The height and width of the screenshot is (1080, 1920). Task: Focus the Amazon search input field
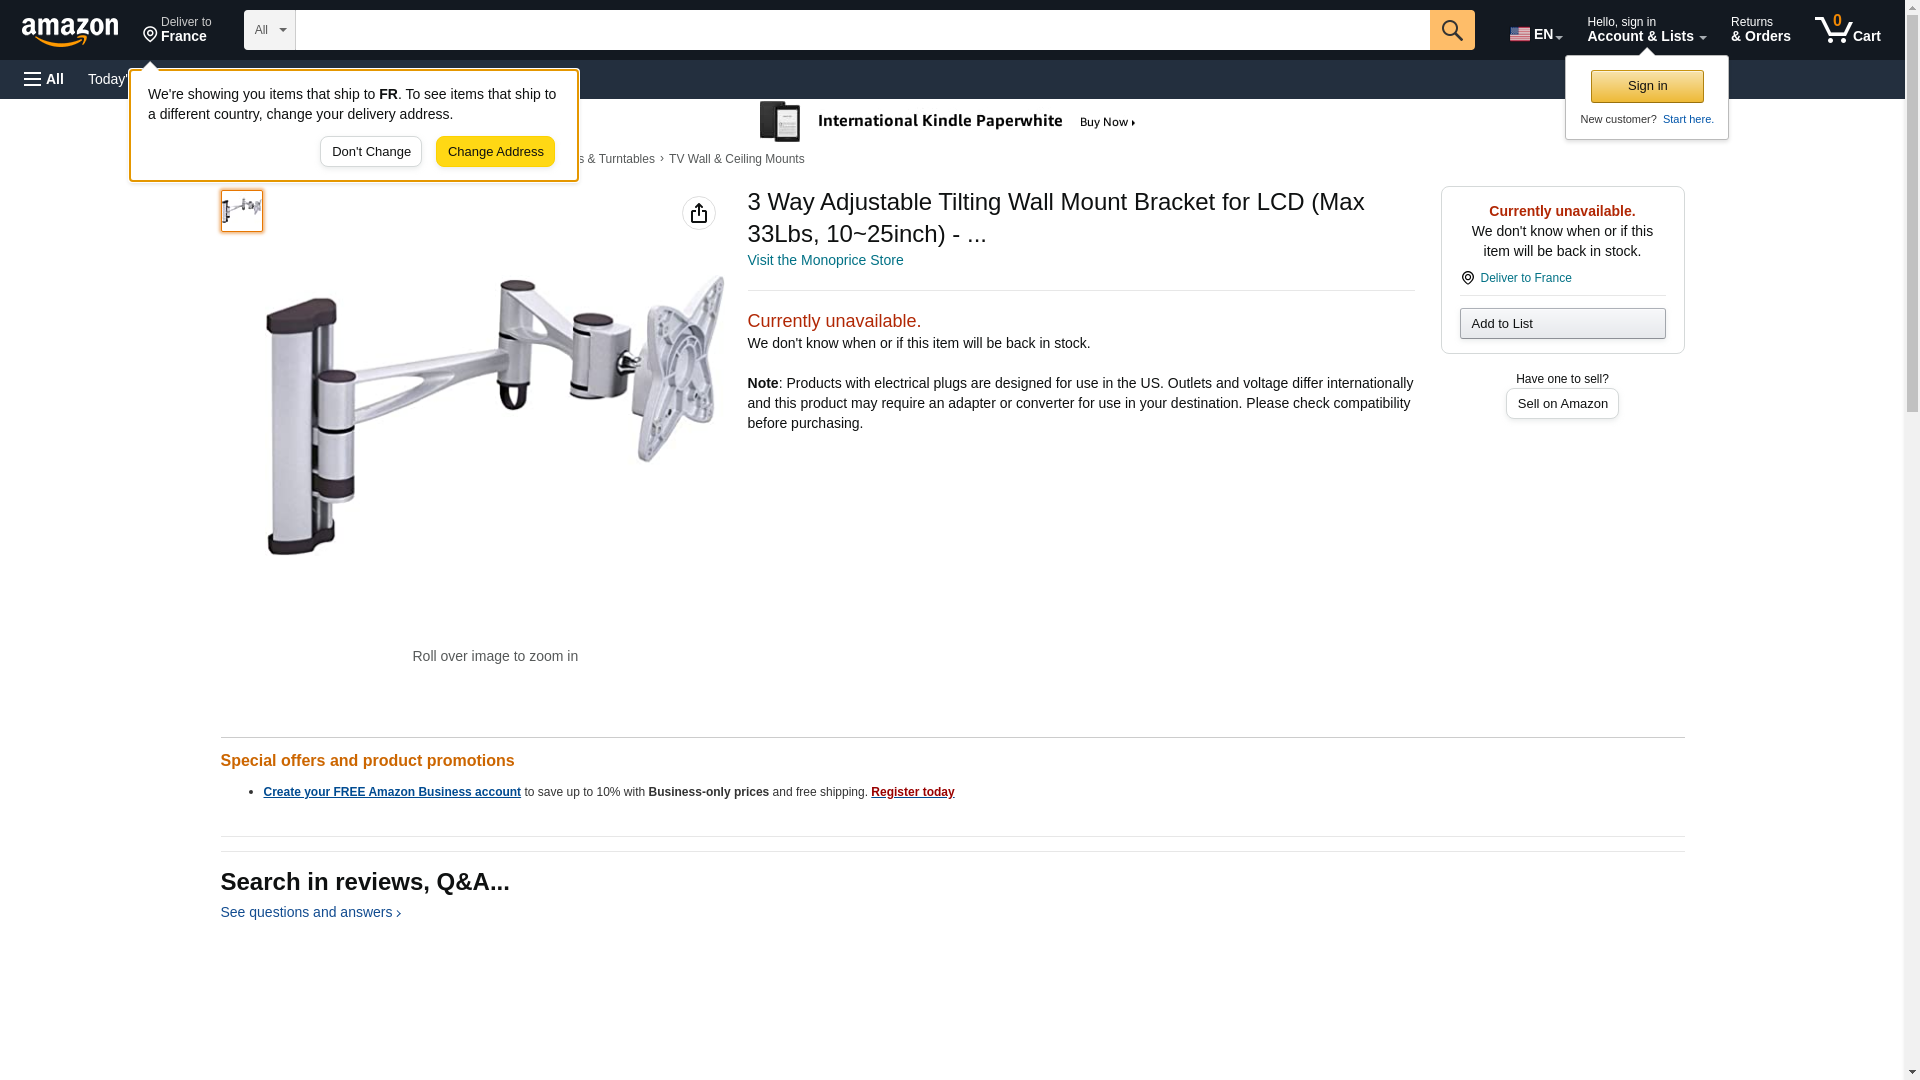click(862, 30)
